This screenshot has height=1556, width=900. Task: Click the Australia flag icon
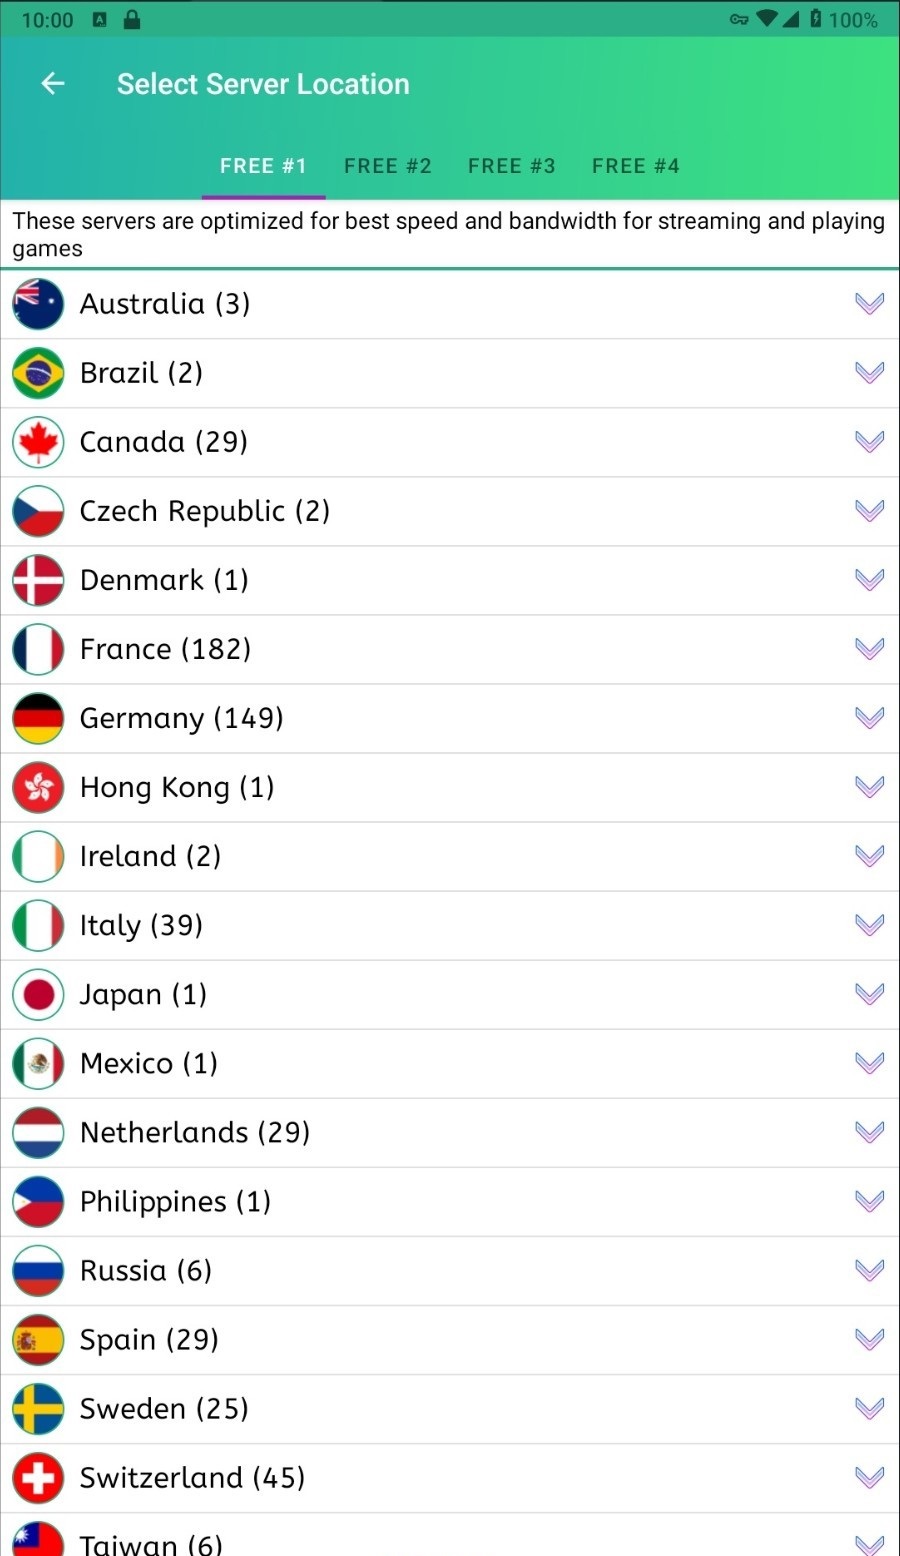pyautogui.click(x=38, y=304)
